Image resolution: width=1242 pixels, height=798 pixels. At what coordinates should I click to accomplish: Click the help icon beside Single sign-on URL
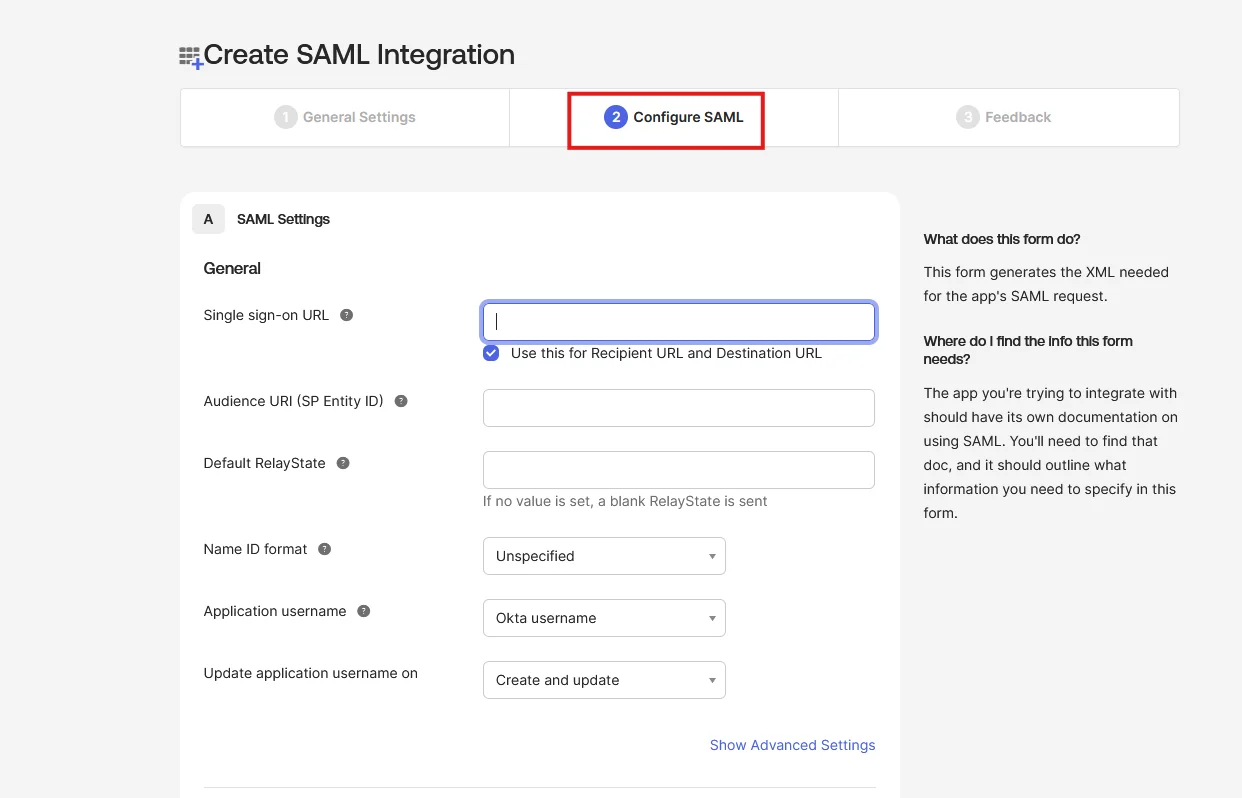(x=346, y=314)
